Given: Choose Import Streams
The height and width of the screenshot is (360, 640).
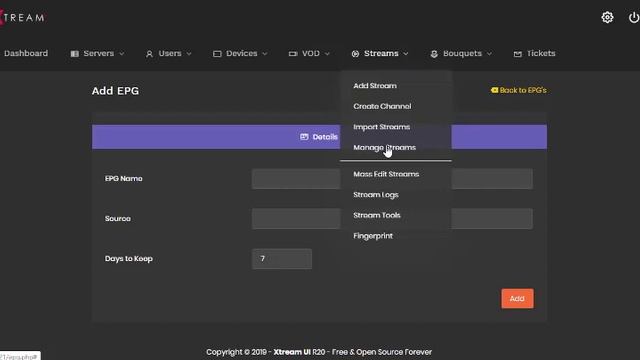Looking at the screenshot, I should (382, 127).
